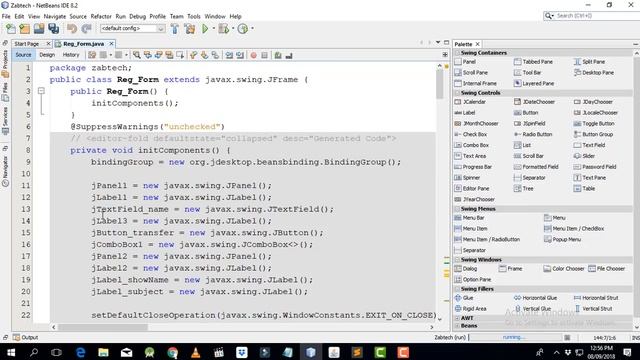Click the New File toolbar icon
Image resolution: width=640 pixels, height=360 pixels.
[x=11, y=29]
